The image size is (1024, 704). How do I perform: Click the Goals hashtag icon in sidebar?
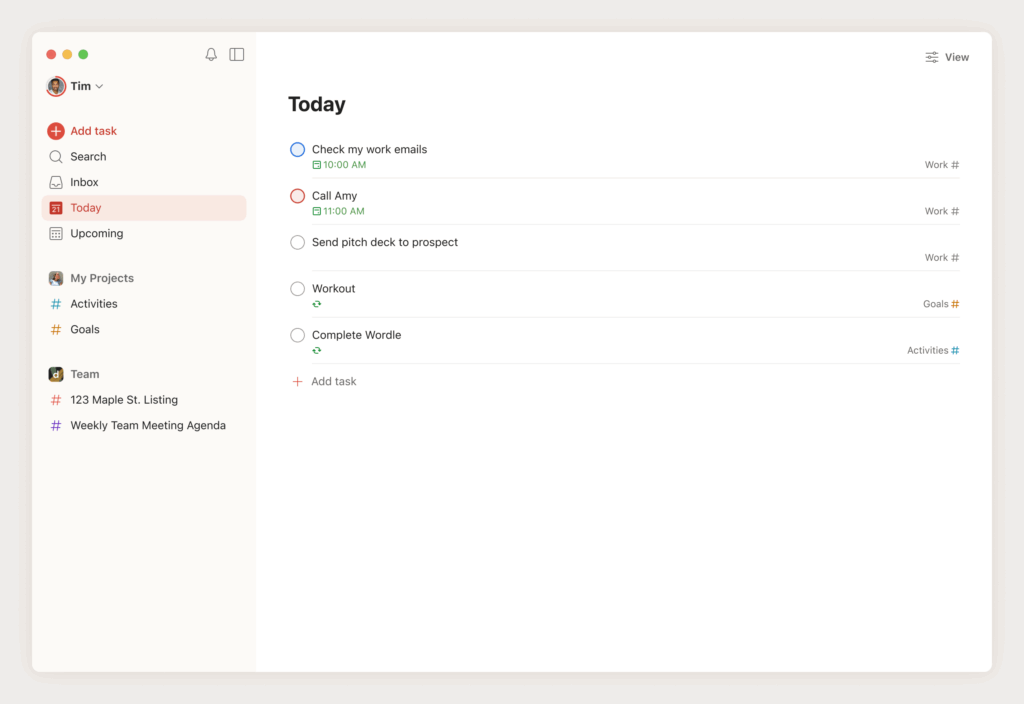[56, 329]
